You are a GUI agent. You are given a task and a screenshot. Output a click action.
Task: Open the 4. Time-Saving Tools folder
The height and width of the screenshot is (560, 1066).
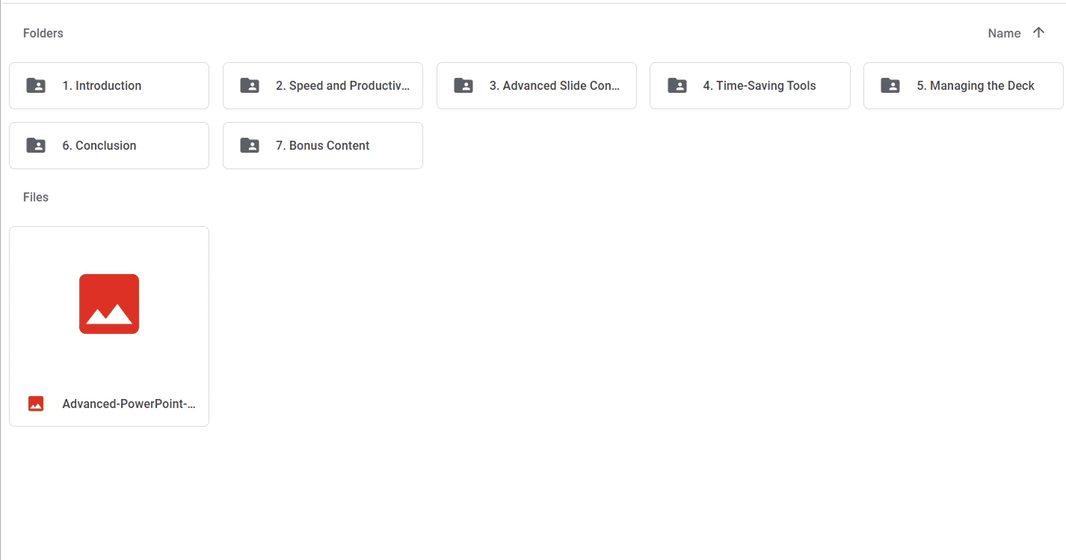click(x=750, y=86)
